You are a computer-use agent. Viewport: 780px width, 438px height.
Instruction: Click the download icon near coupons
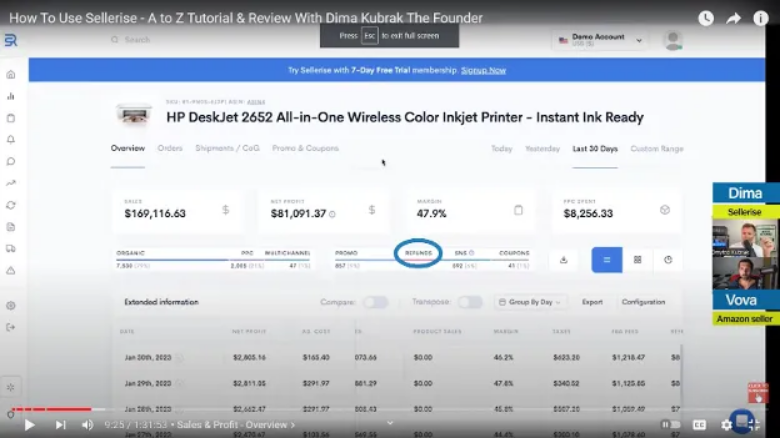click(564, 260)
